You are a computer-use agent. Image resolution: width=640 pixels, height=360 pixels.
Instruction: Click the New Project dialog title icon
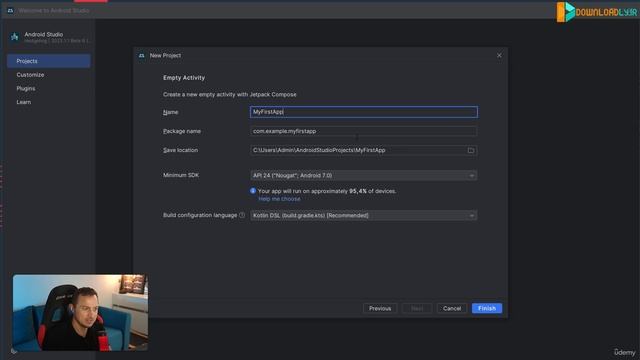142,56
